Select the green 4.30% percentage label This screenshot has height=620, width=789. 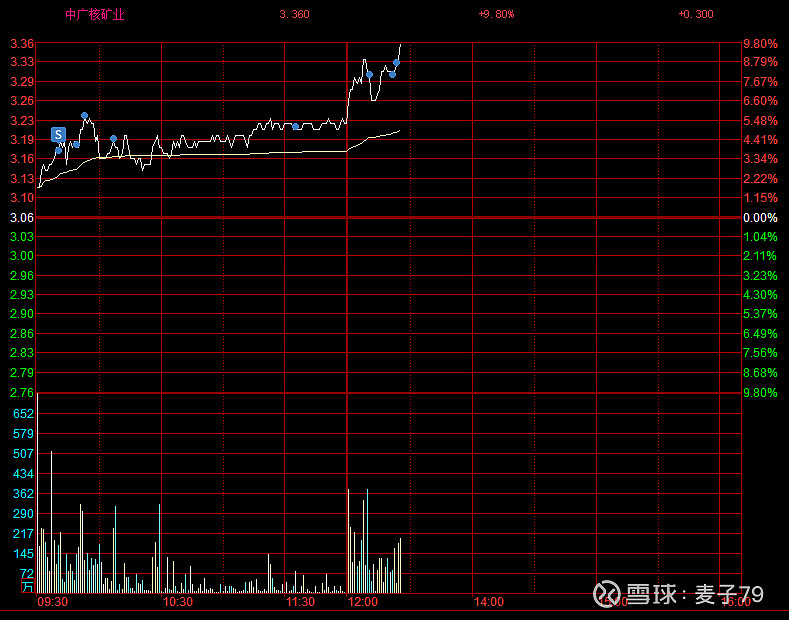coord(760,294)
